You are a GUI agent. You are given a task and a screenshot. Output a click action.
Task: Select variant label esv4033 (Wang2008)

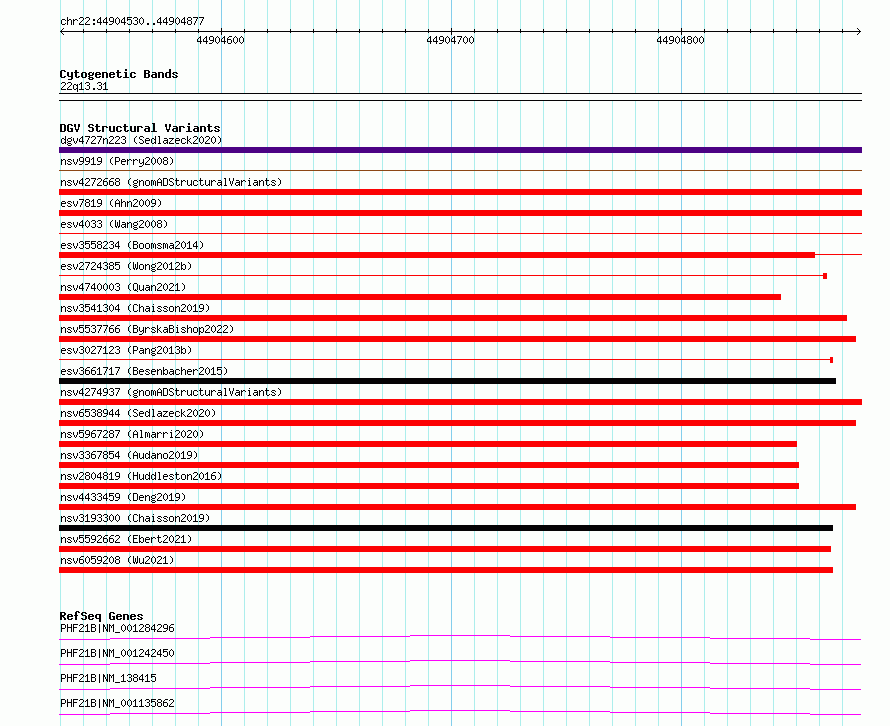114,224
